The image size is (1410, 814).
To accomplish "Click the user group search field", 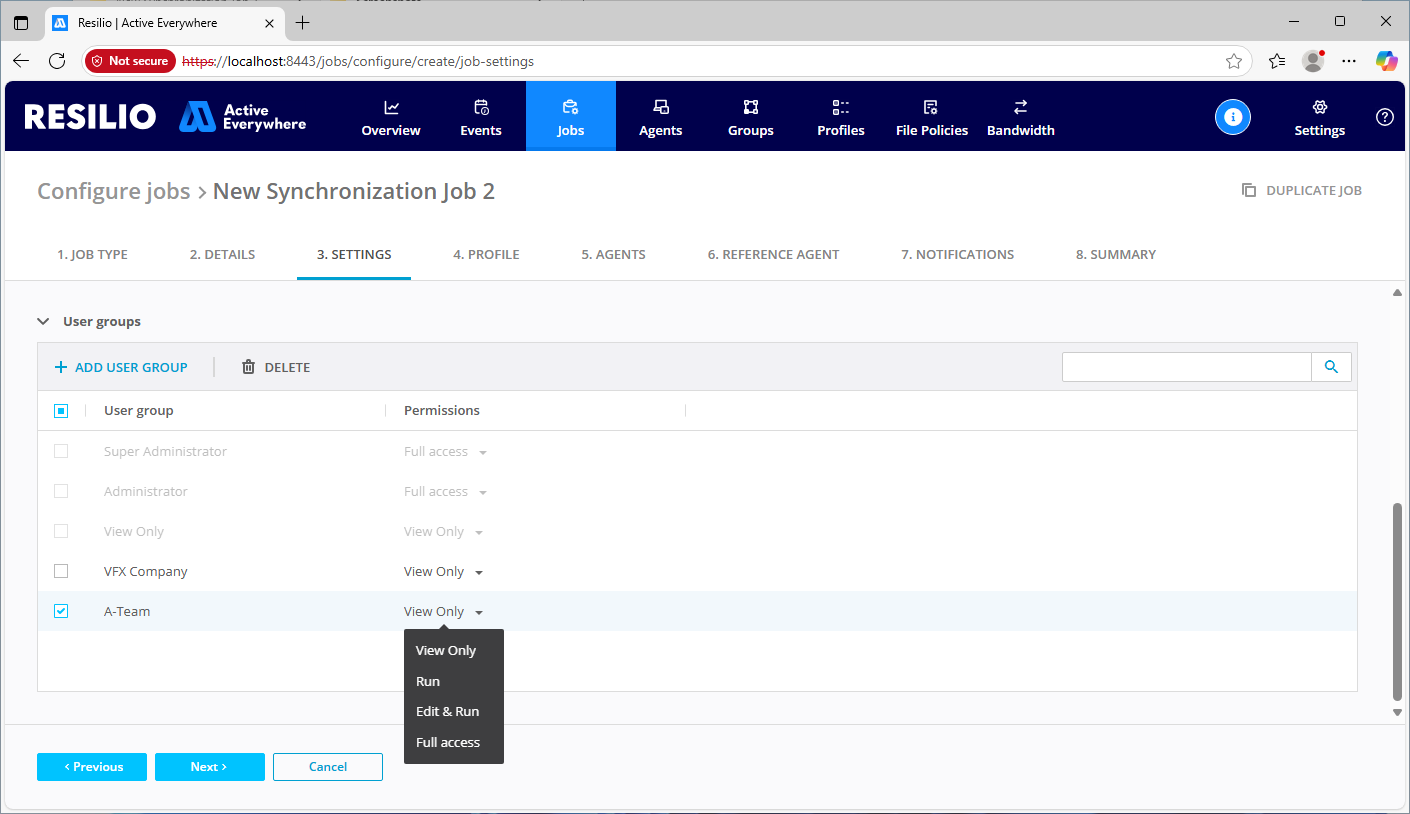I will coord(1186,367).
